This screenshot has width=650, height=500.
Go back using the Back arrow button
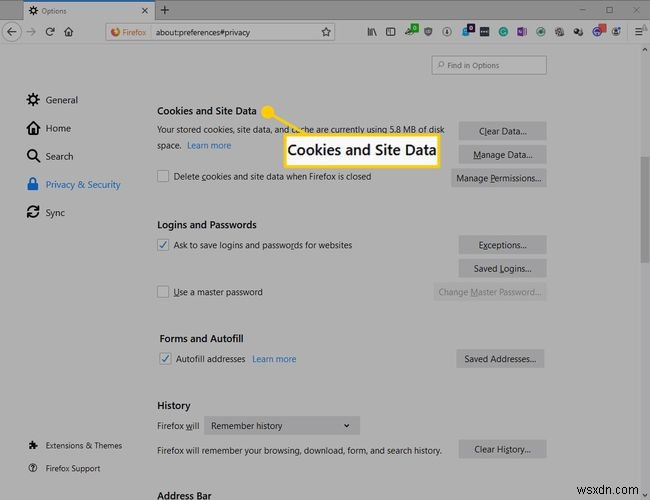coord(12,32)
